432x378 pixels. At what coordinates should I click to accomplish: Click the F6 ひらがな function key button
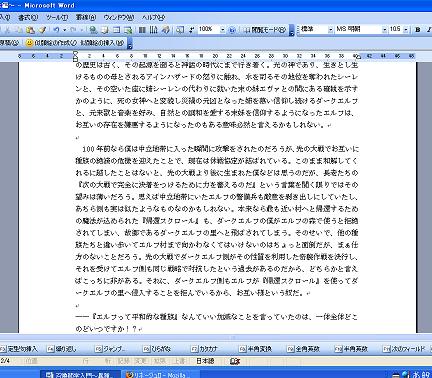click(157, 349)
